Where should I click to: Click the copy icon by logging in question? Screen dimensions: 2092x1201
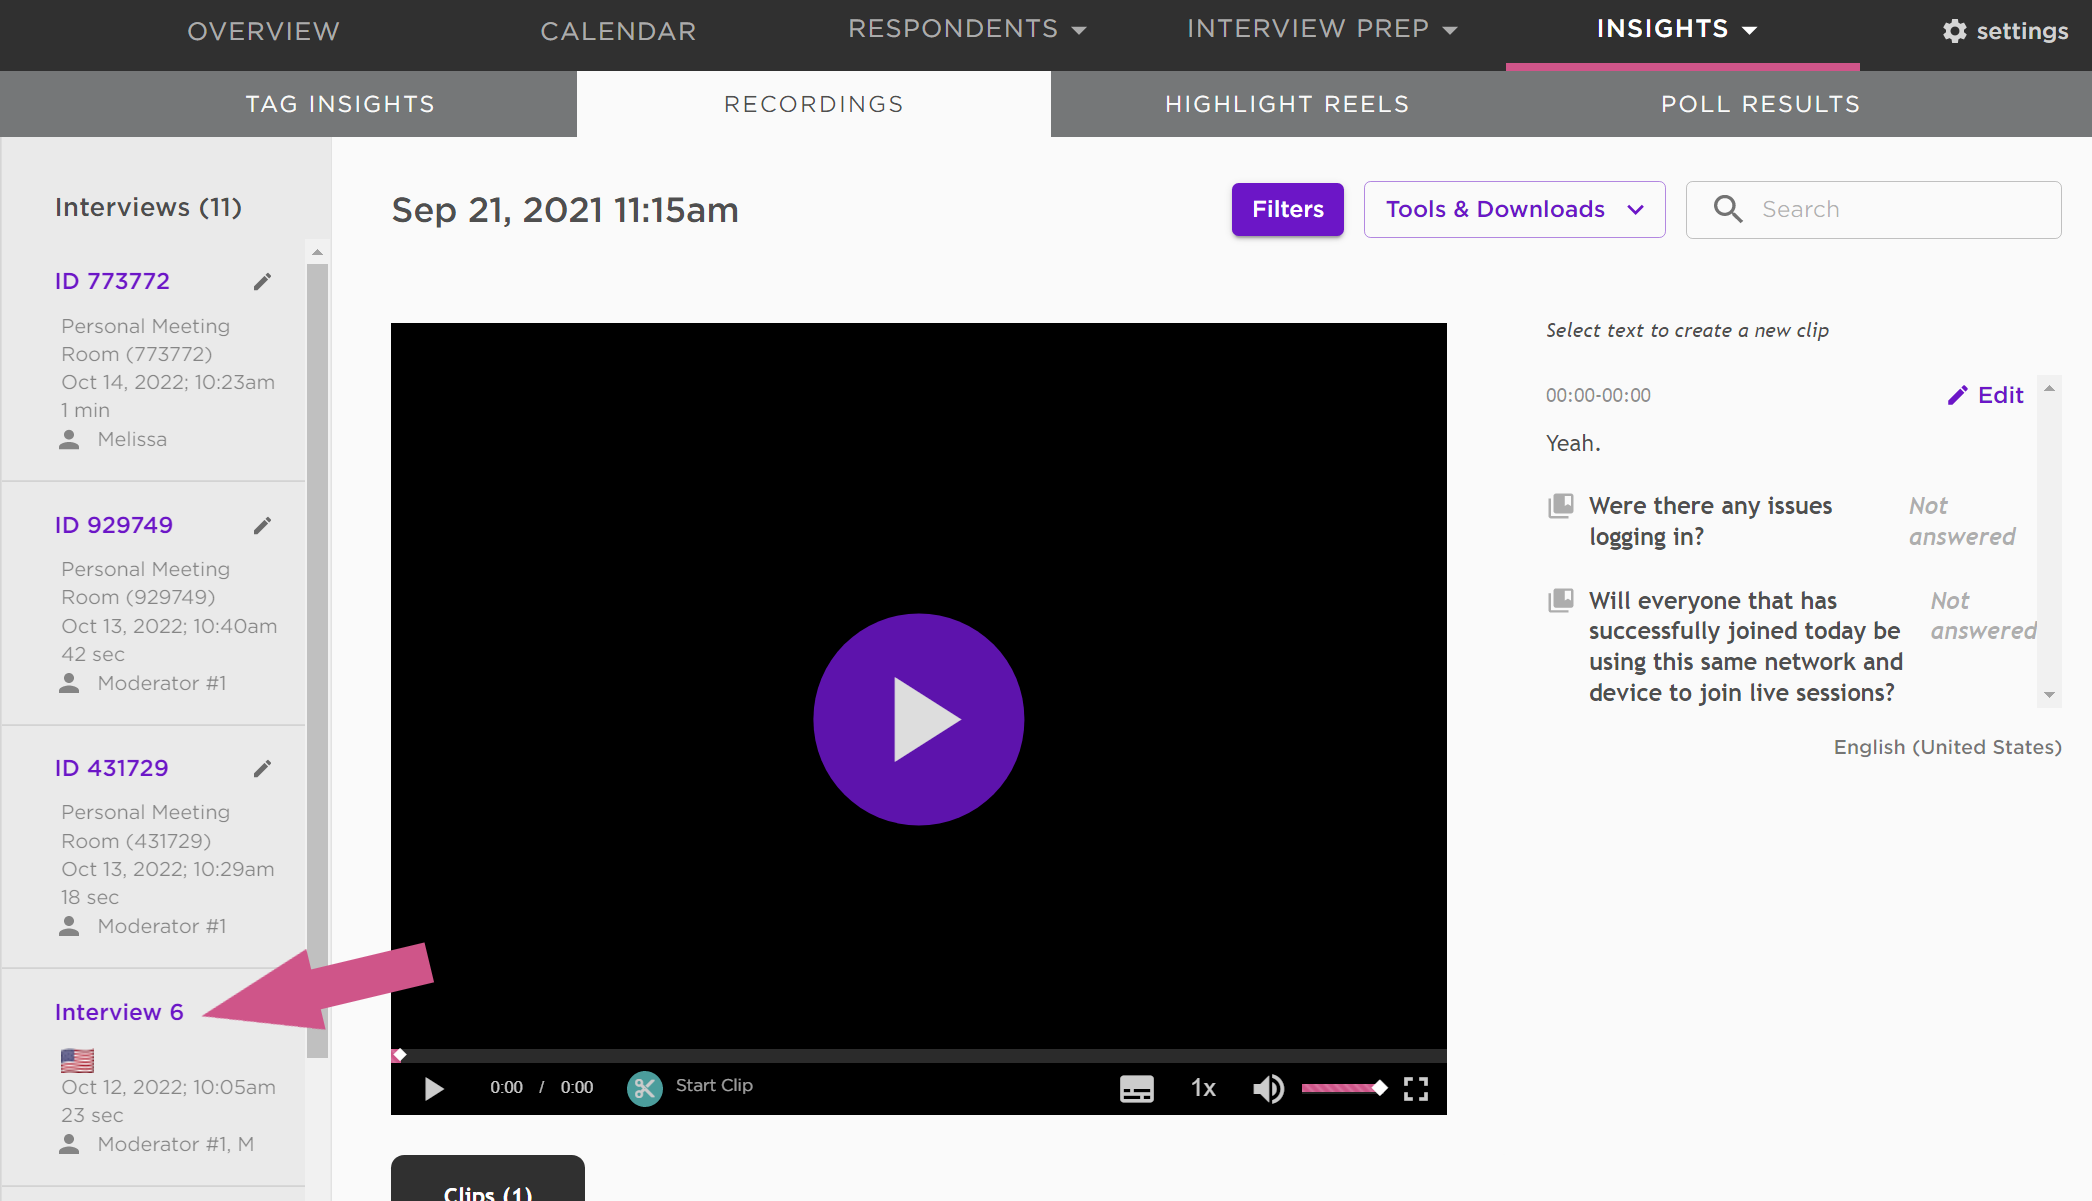1560,506
